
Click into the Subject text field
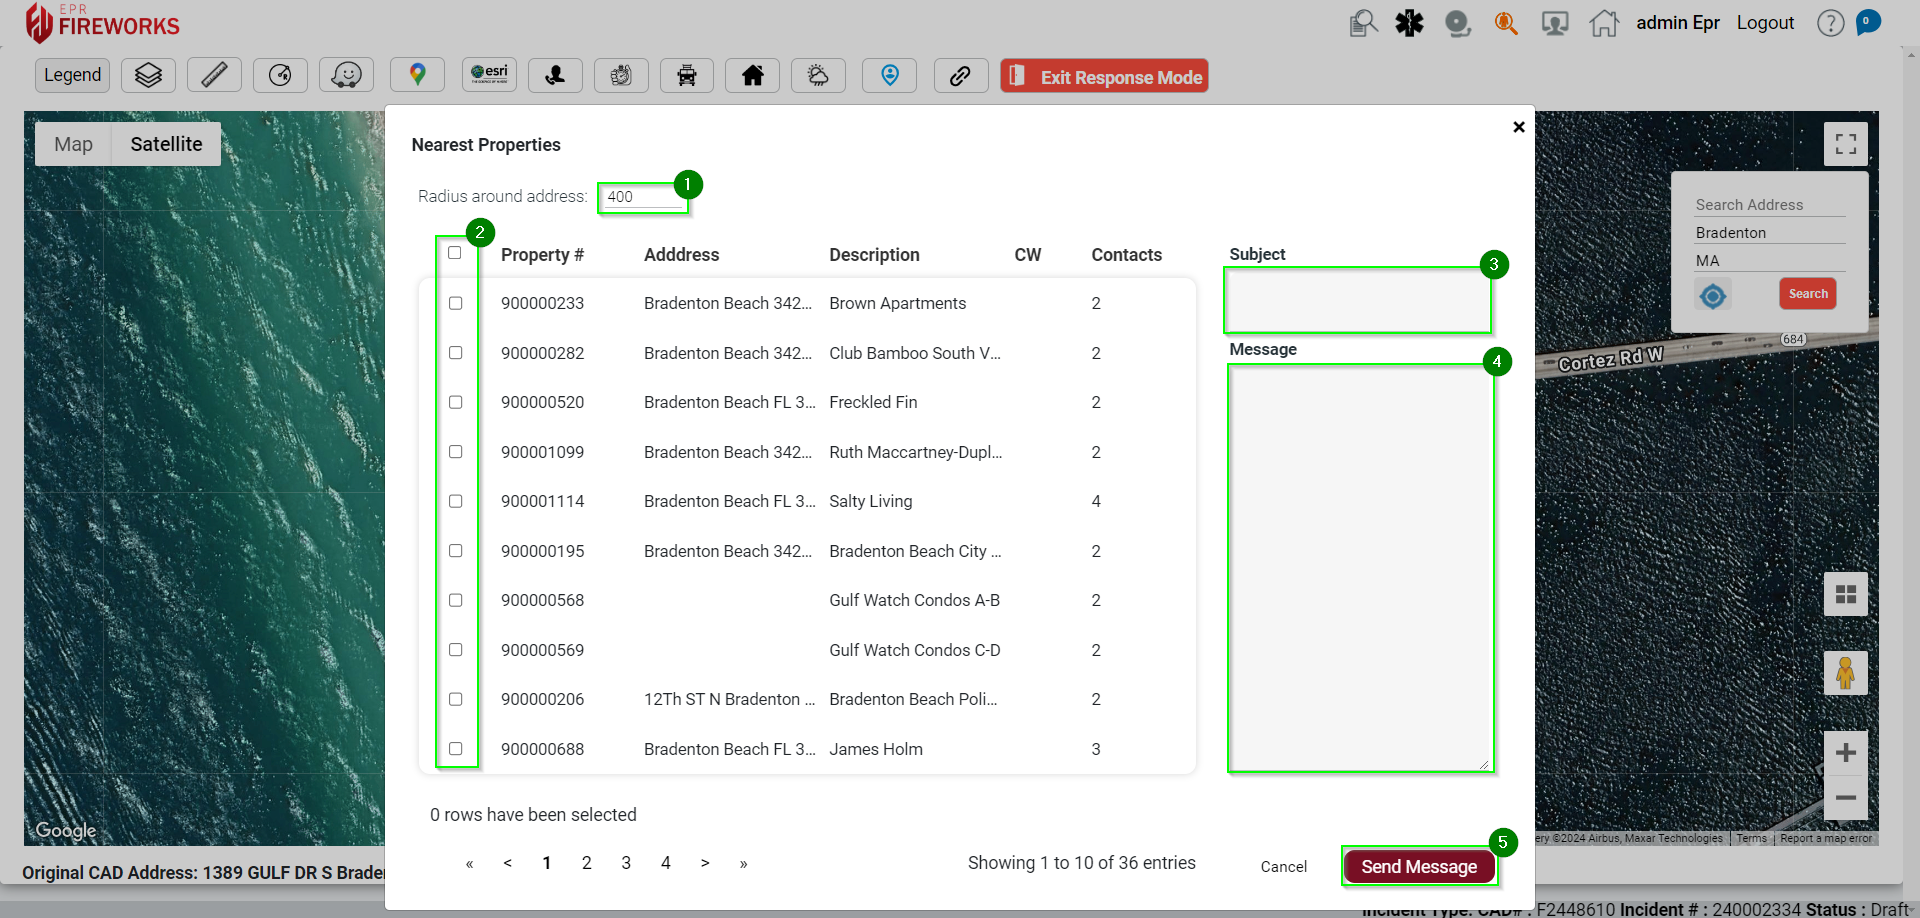(1357, 300)
